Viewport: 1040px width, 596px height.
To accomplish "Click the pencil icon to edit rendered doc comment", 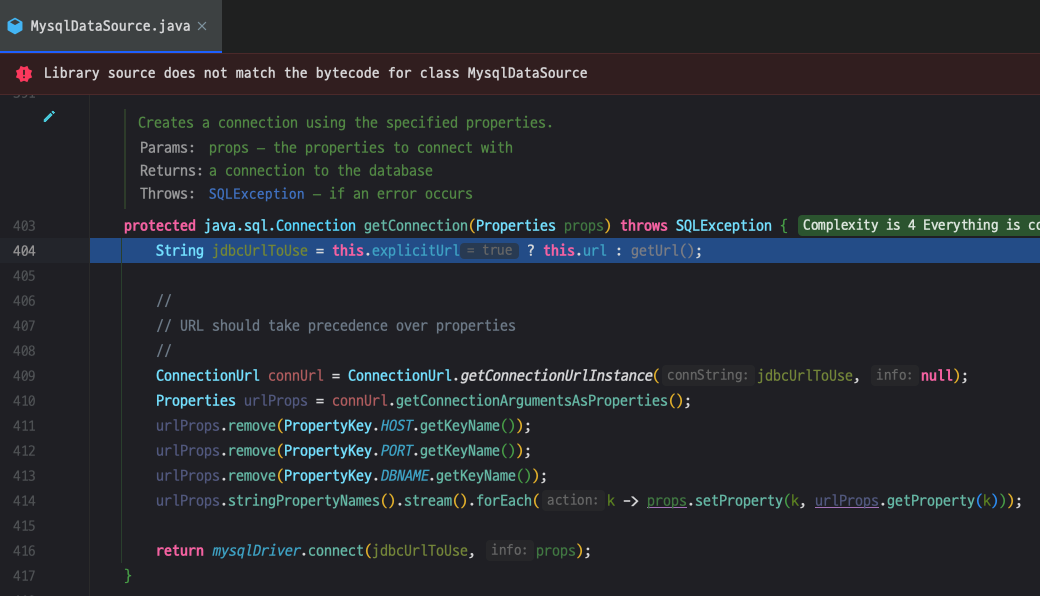I will (49, 117).
